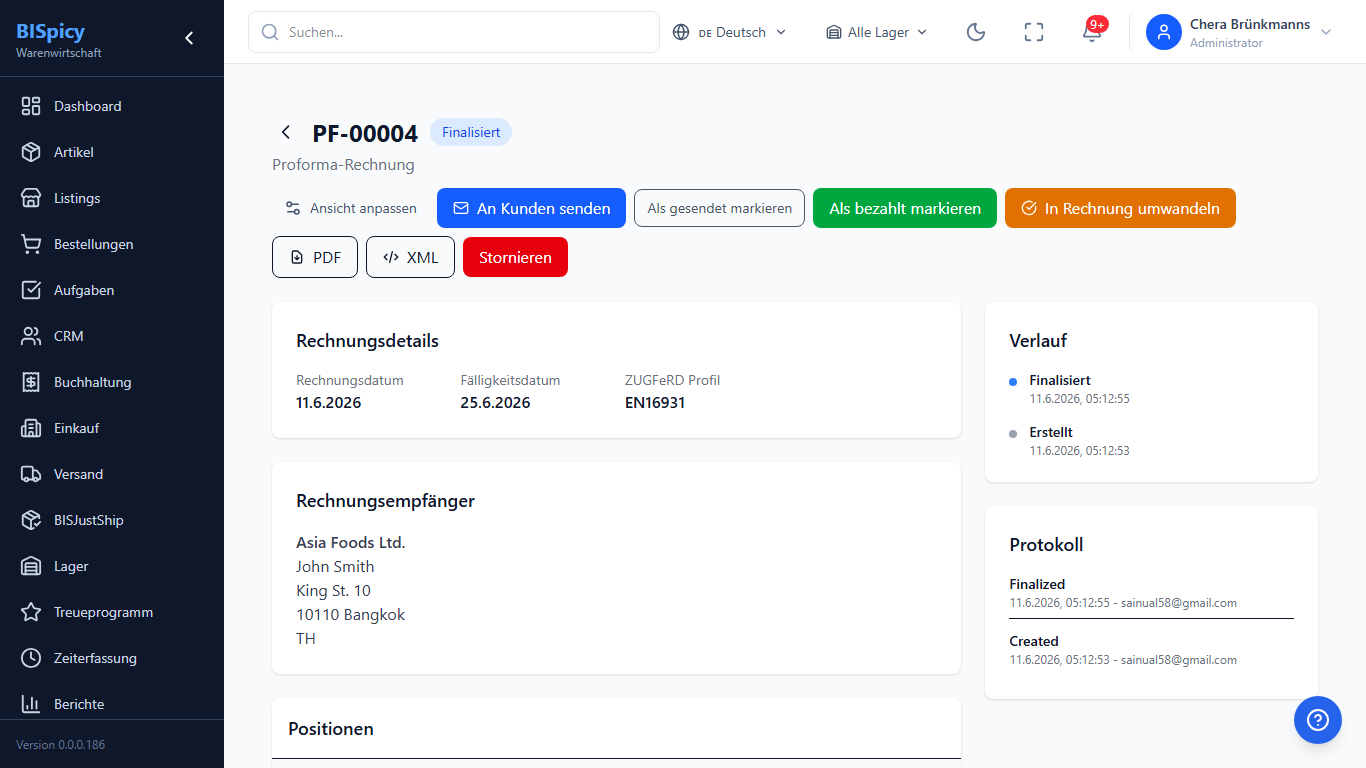Viewport: 1366px width, 768px height.
Task: Click the Created entry in Protokoll
Action: pyautogui.click(x=1034, y=641)
